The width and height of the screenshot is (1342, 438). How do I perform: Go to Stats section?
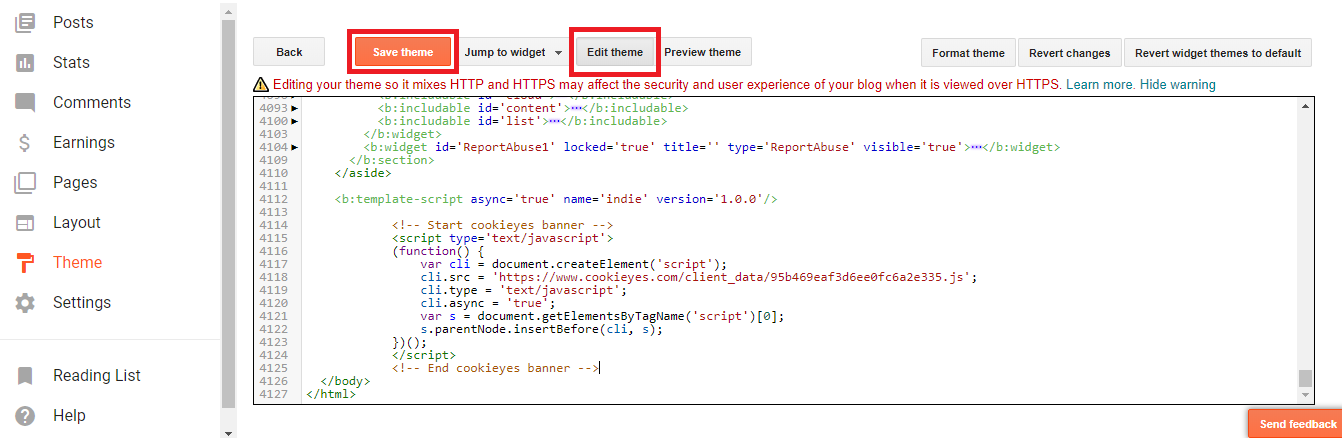tap(71, 62)
